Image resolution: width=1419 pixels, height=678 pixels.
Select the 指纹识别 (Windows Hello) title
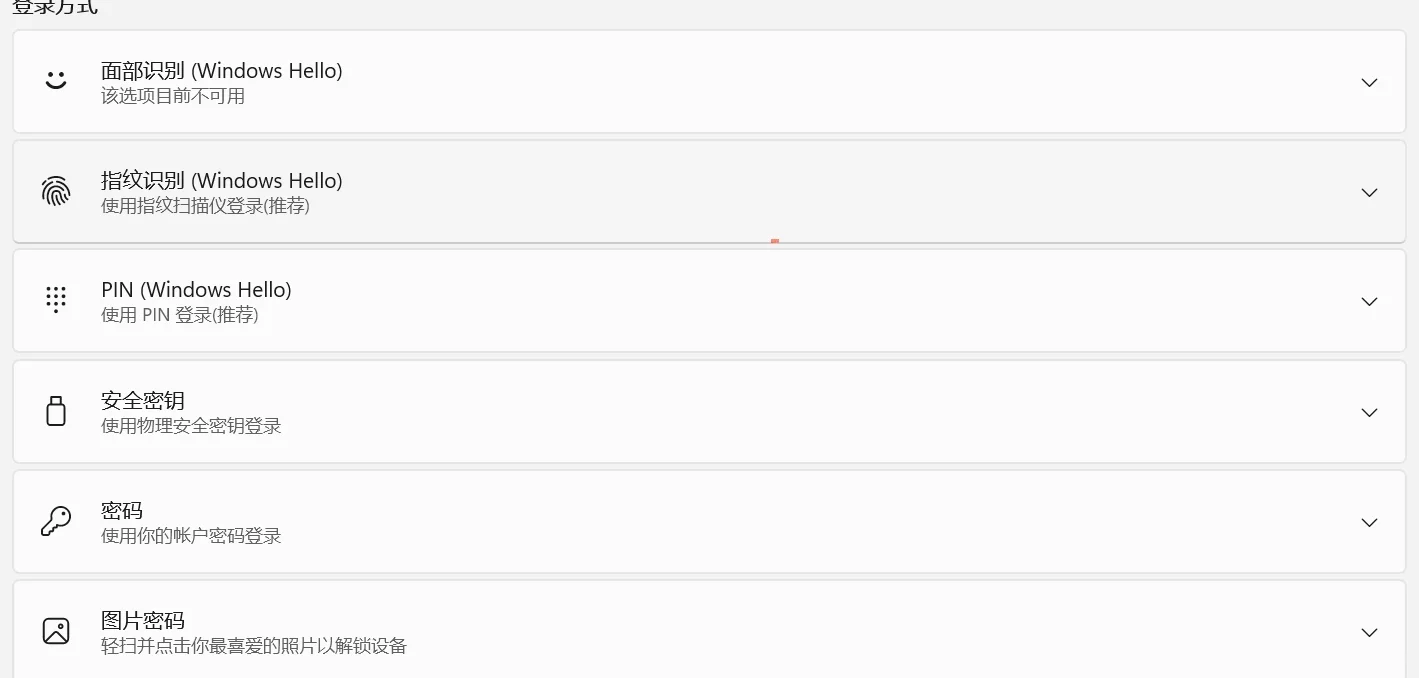(x=221, y=181)
